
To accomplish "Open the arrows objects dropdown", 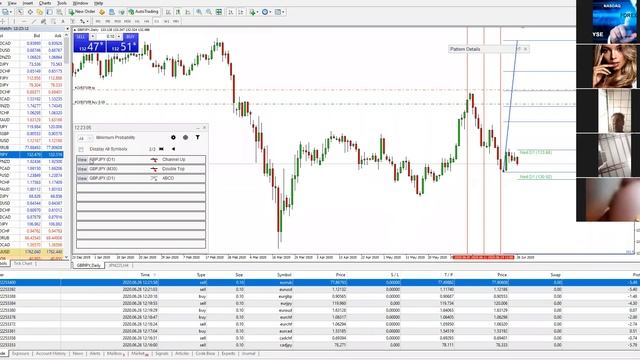I will click(84, 21).
